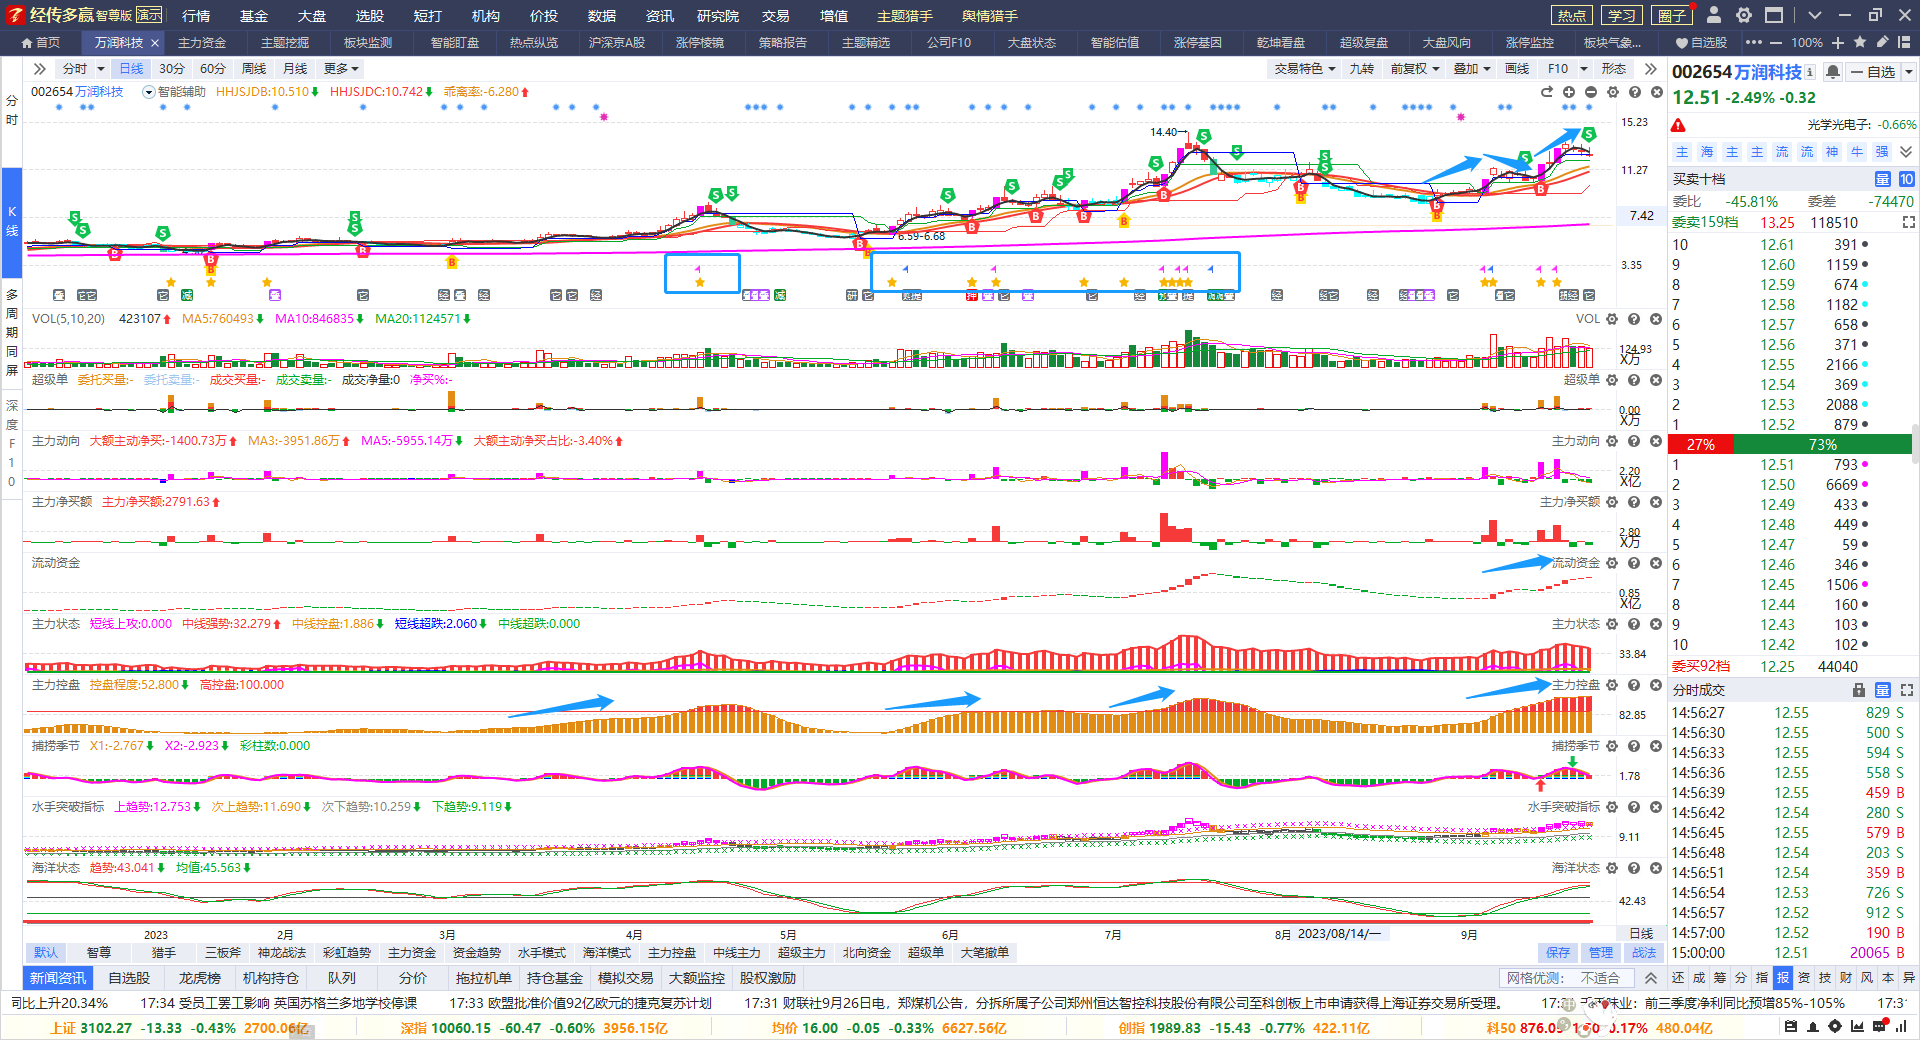Click red warning triangle icon
Image resolution: width=1920 pixels, height=1040 pixels.
(x=1679, y=125)
